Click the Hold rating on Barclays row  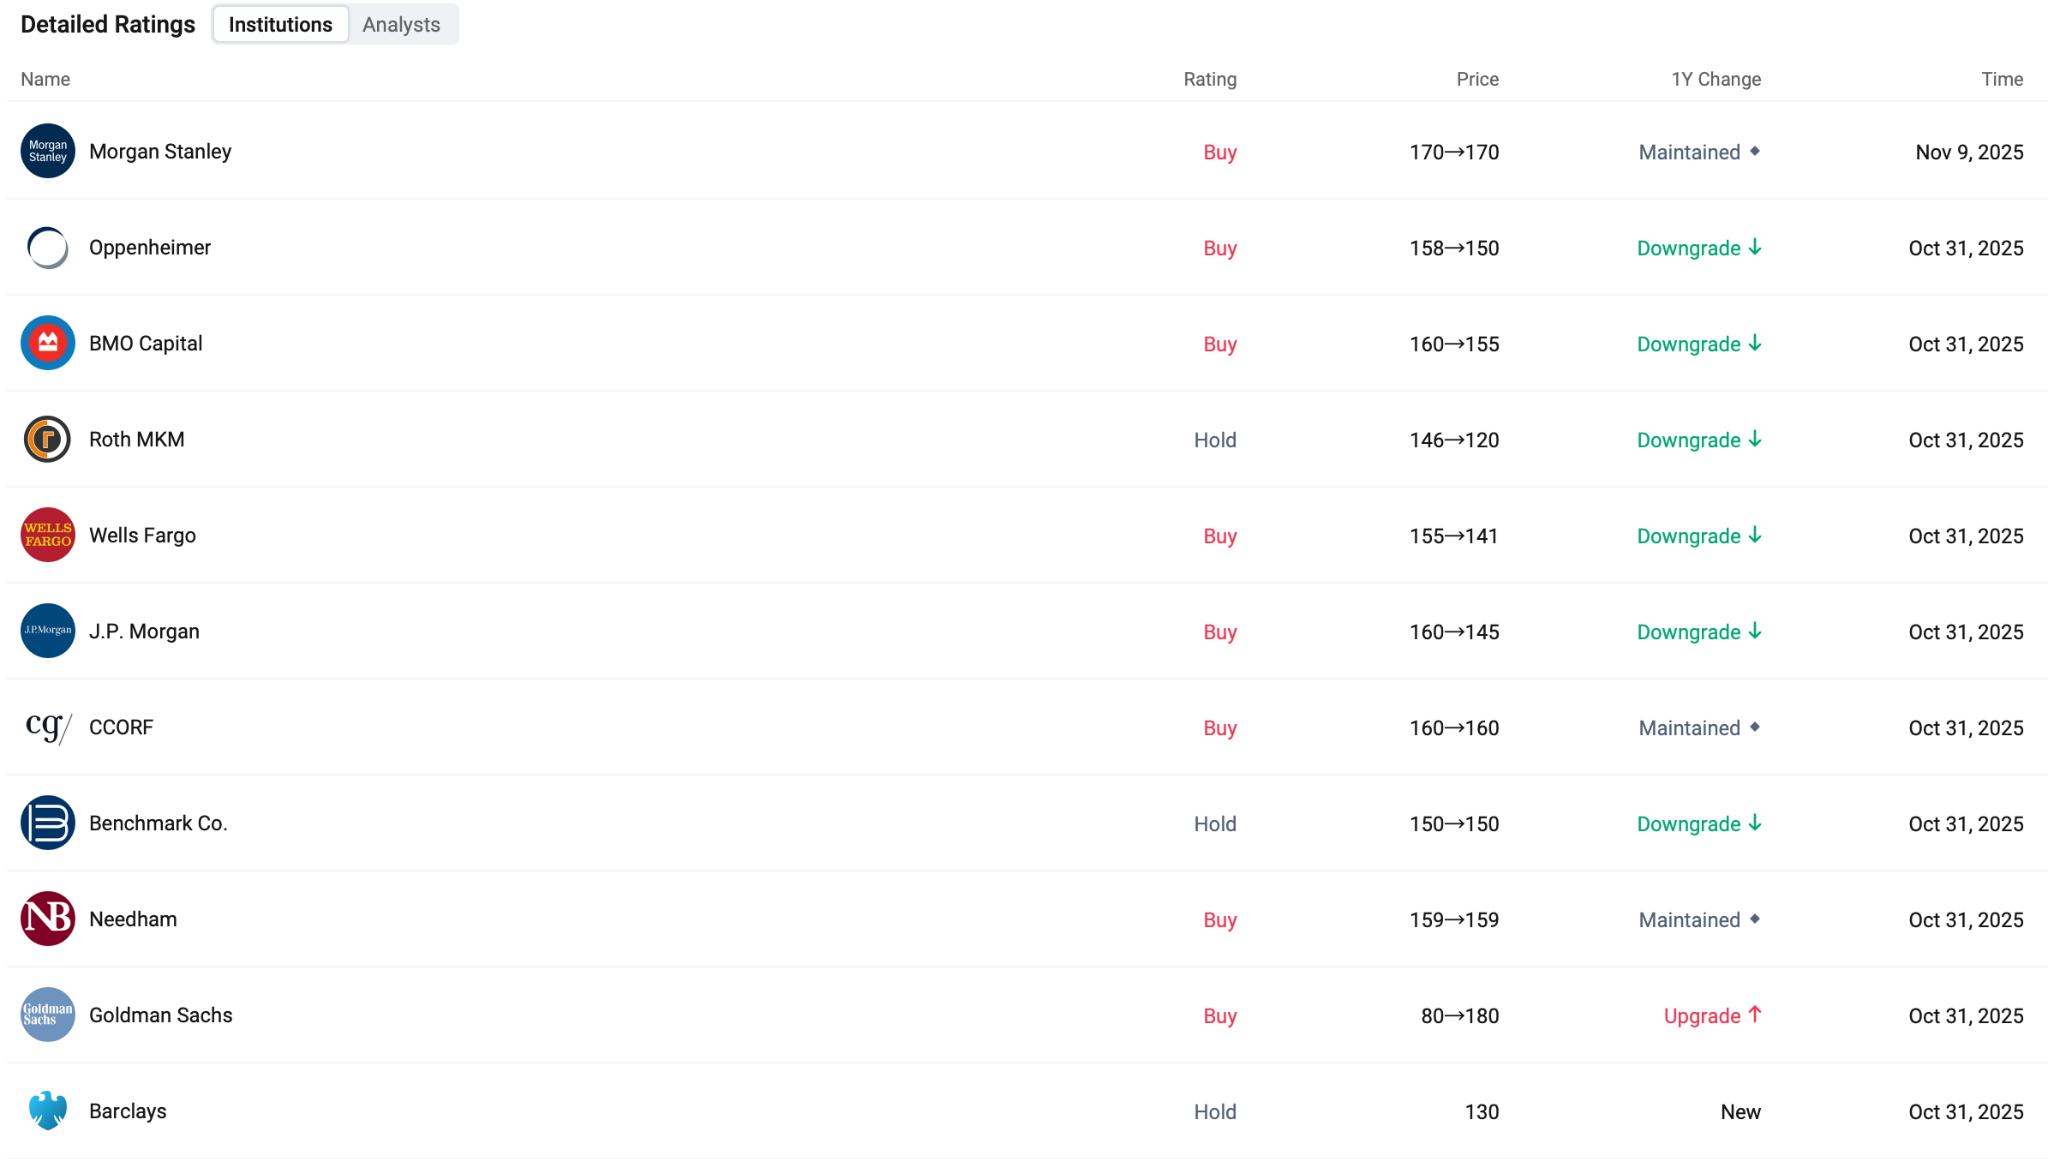point(1215,1111)
